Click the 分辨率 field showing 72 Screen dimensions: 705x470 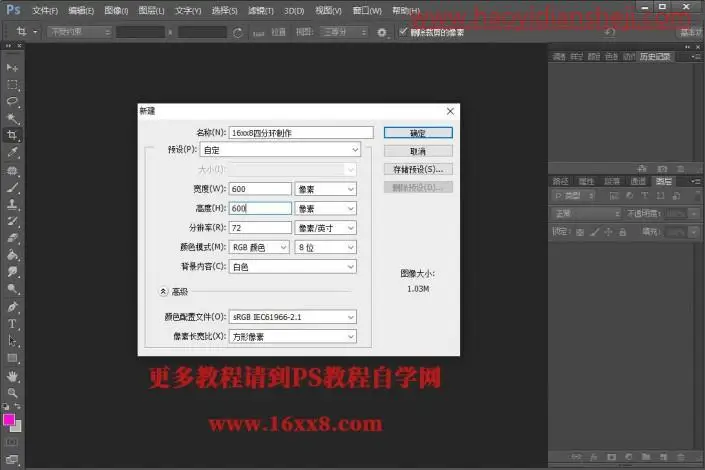(x=260, y=228)
